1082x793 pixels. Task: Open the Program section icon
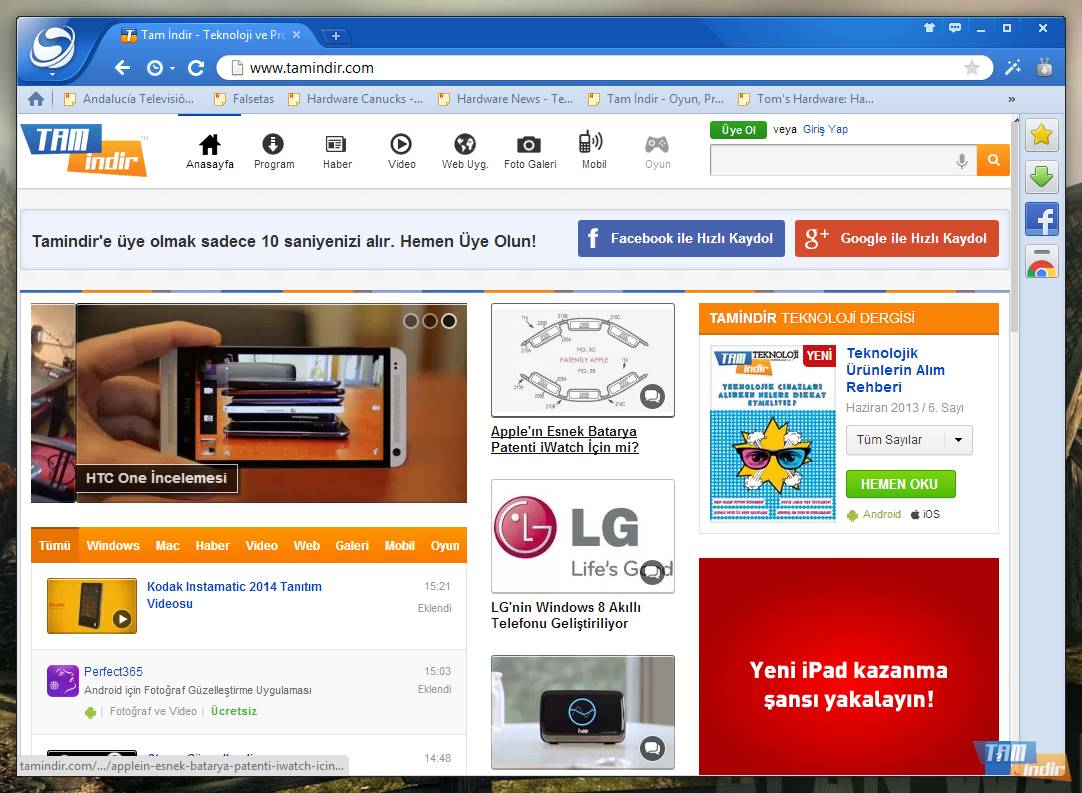273,143
